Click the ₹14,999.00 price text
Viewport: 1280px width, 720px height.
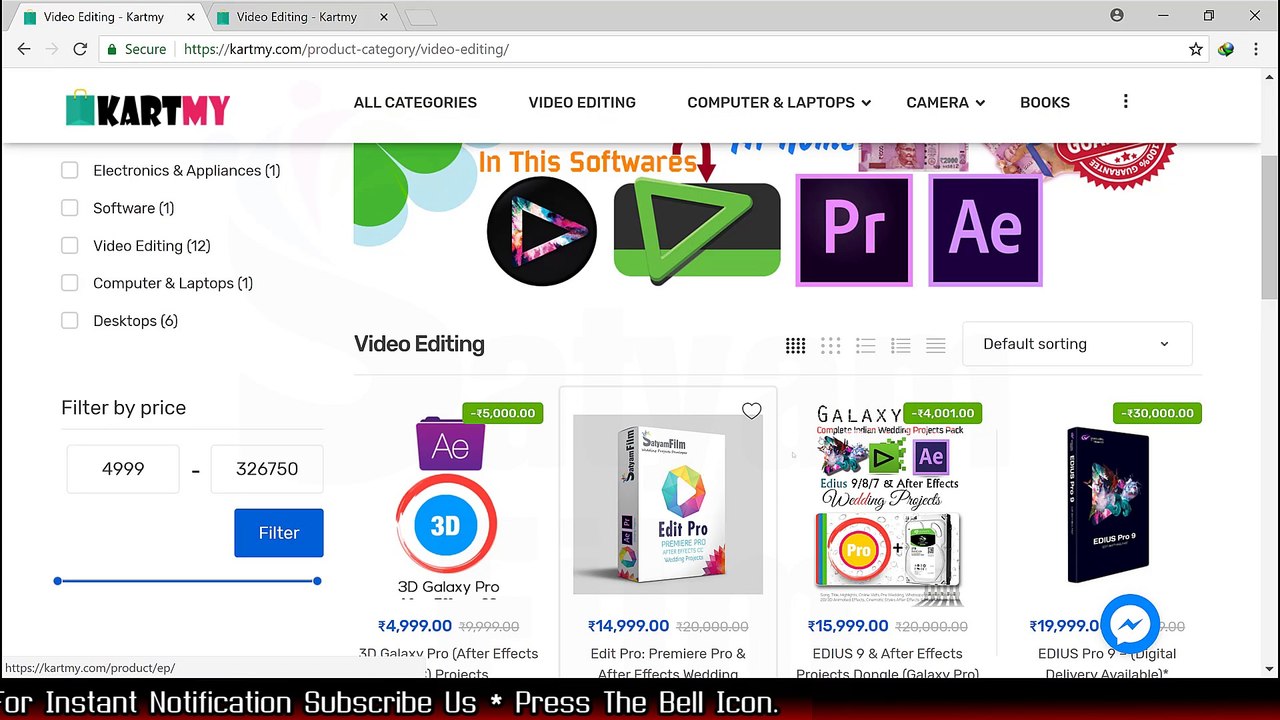(x=629, y=626)
